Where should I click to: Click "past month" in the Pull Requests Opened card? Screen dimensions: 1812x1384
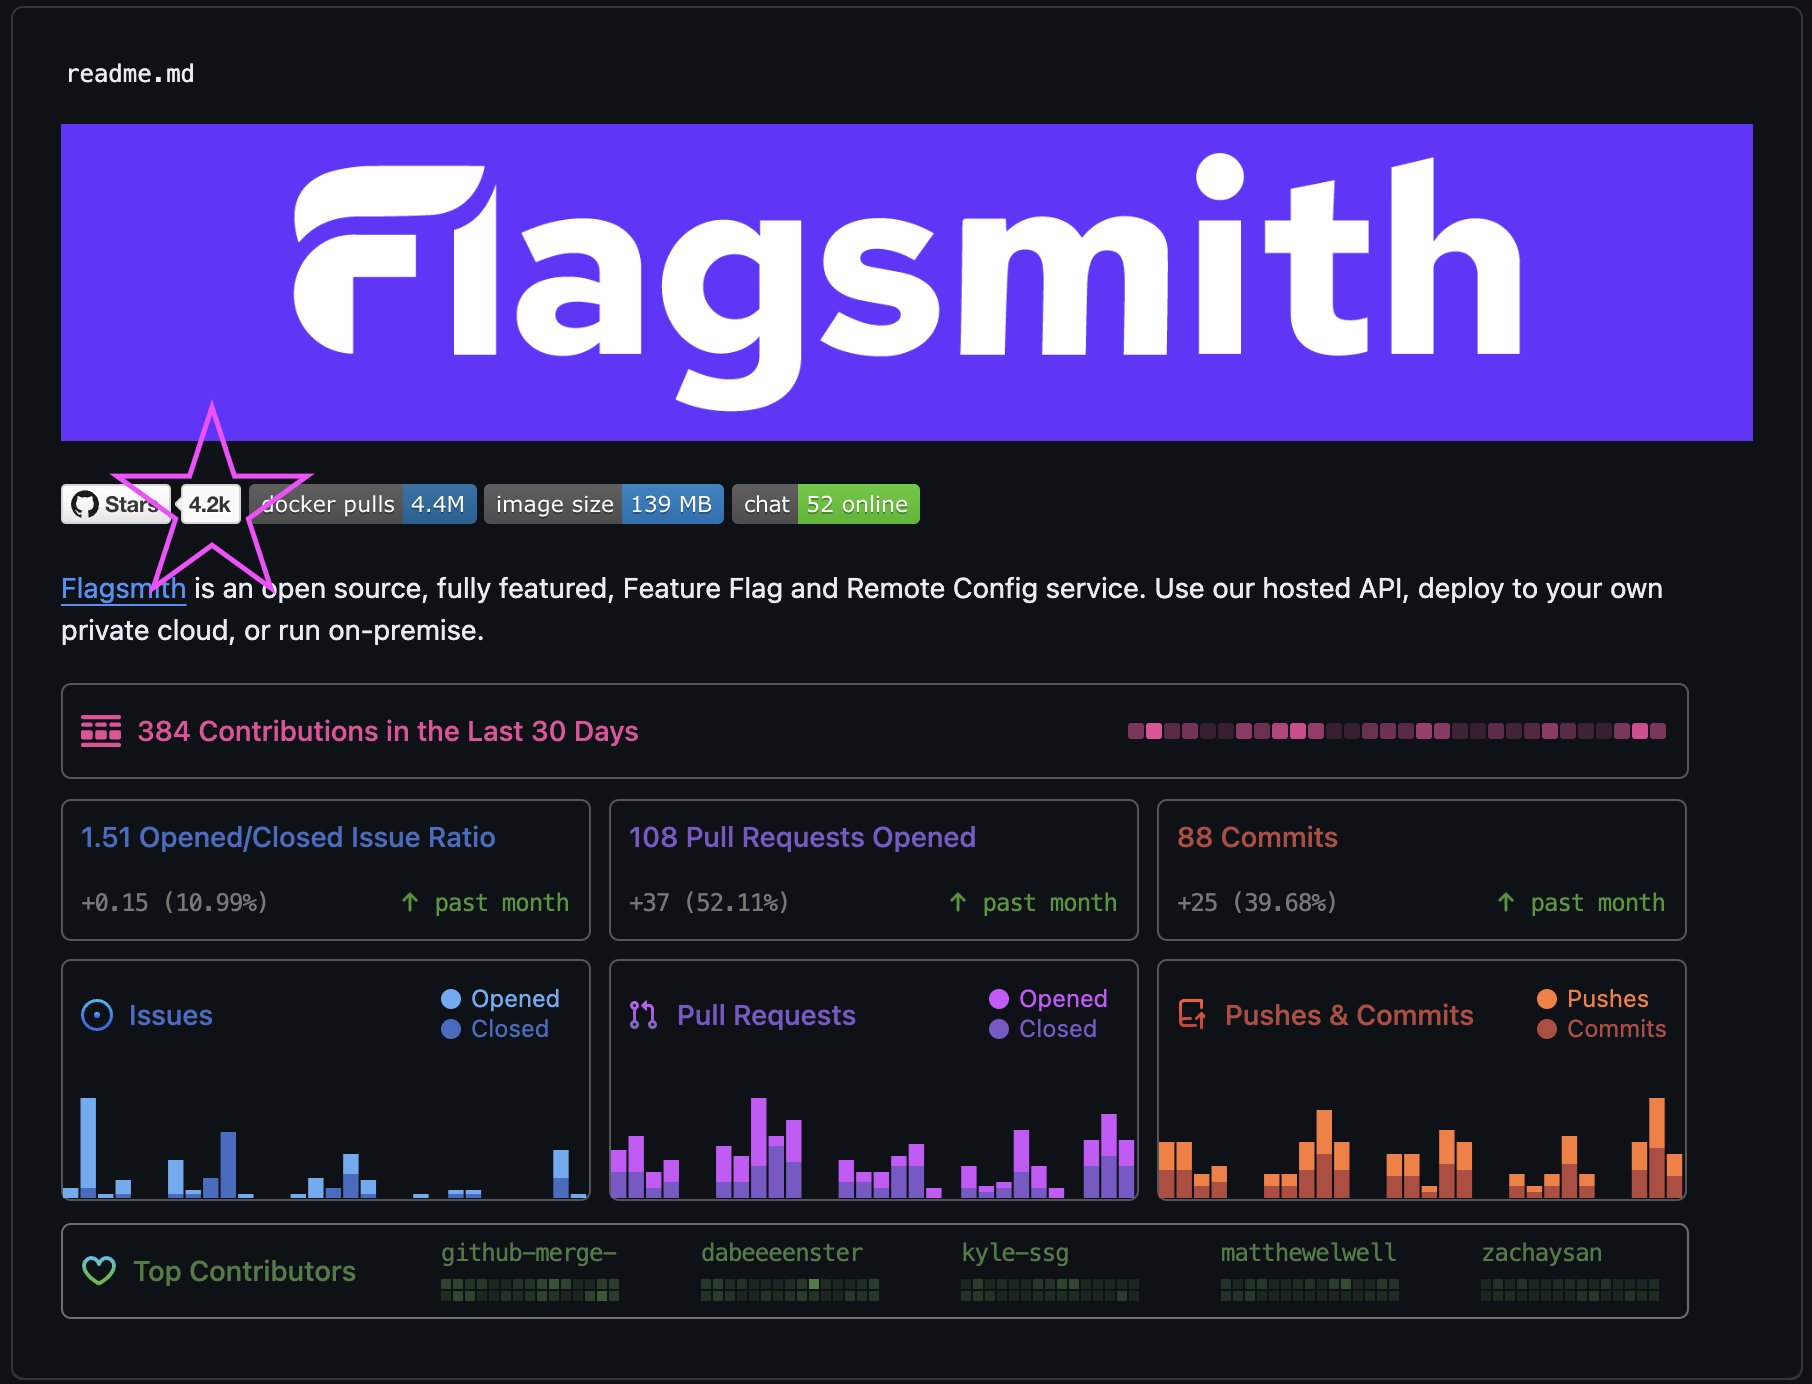(x=1049, y=902)
